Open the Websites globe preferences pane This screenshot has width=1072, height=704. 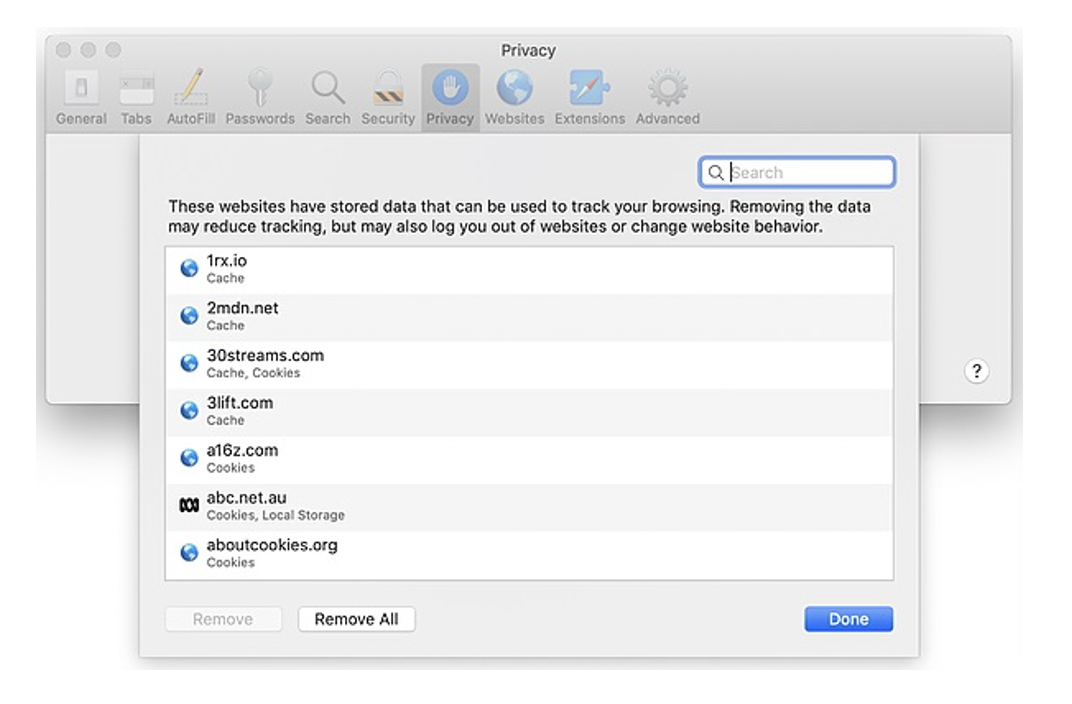click(514, 98)
